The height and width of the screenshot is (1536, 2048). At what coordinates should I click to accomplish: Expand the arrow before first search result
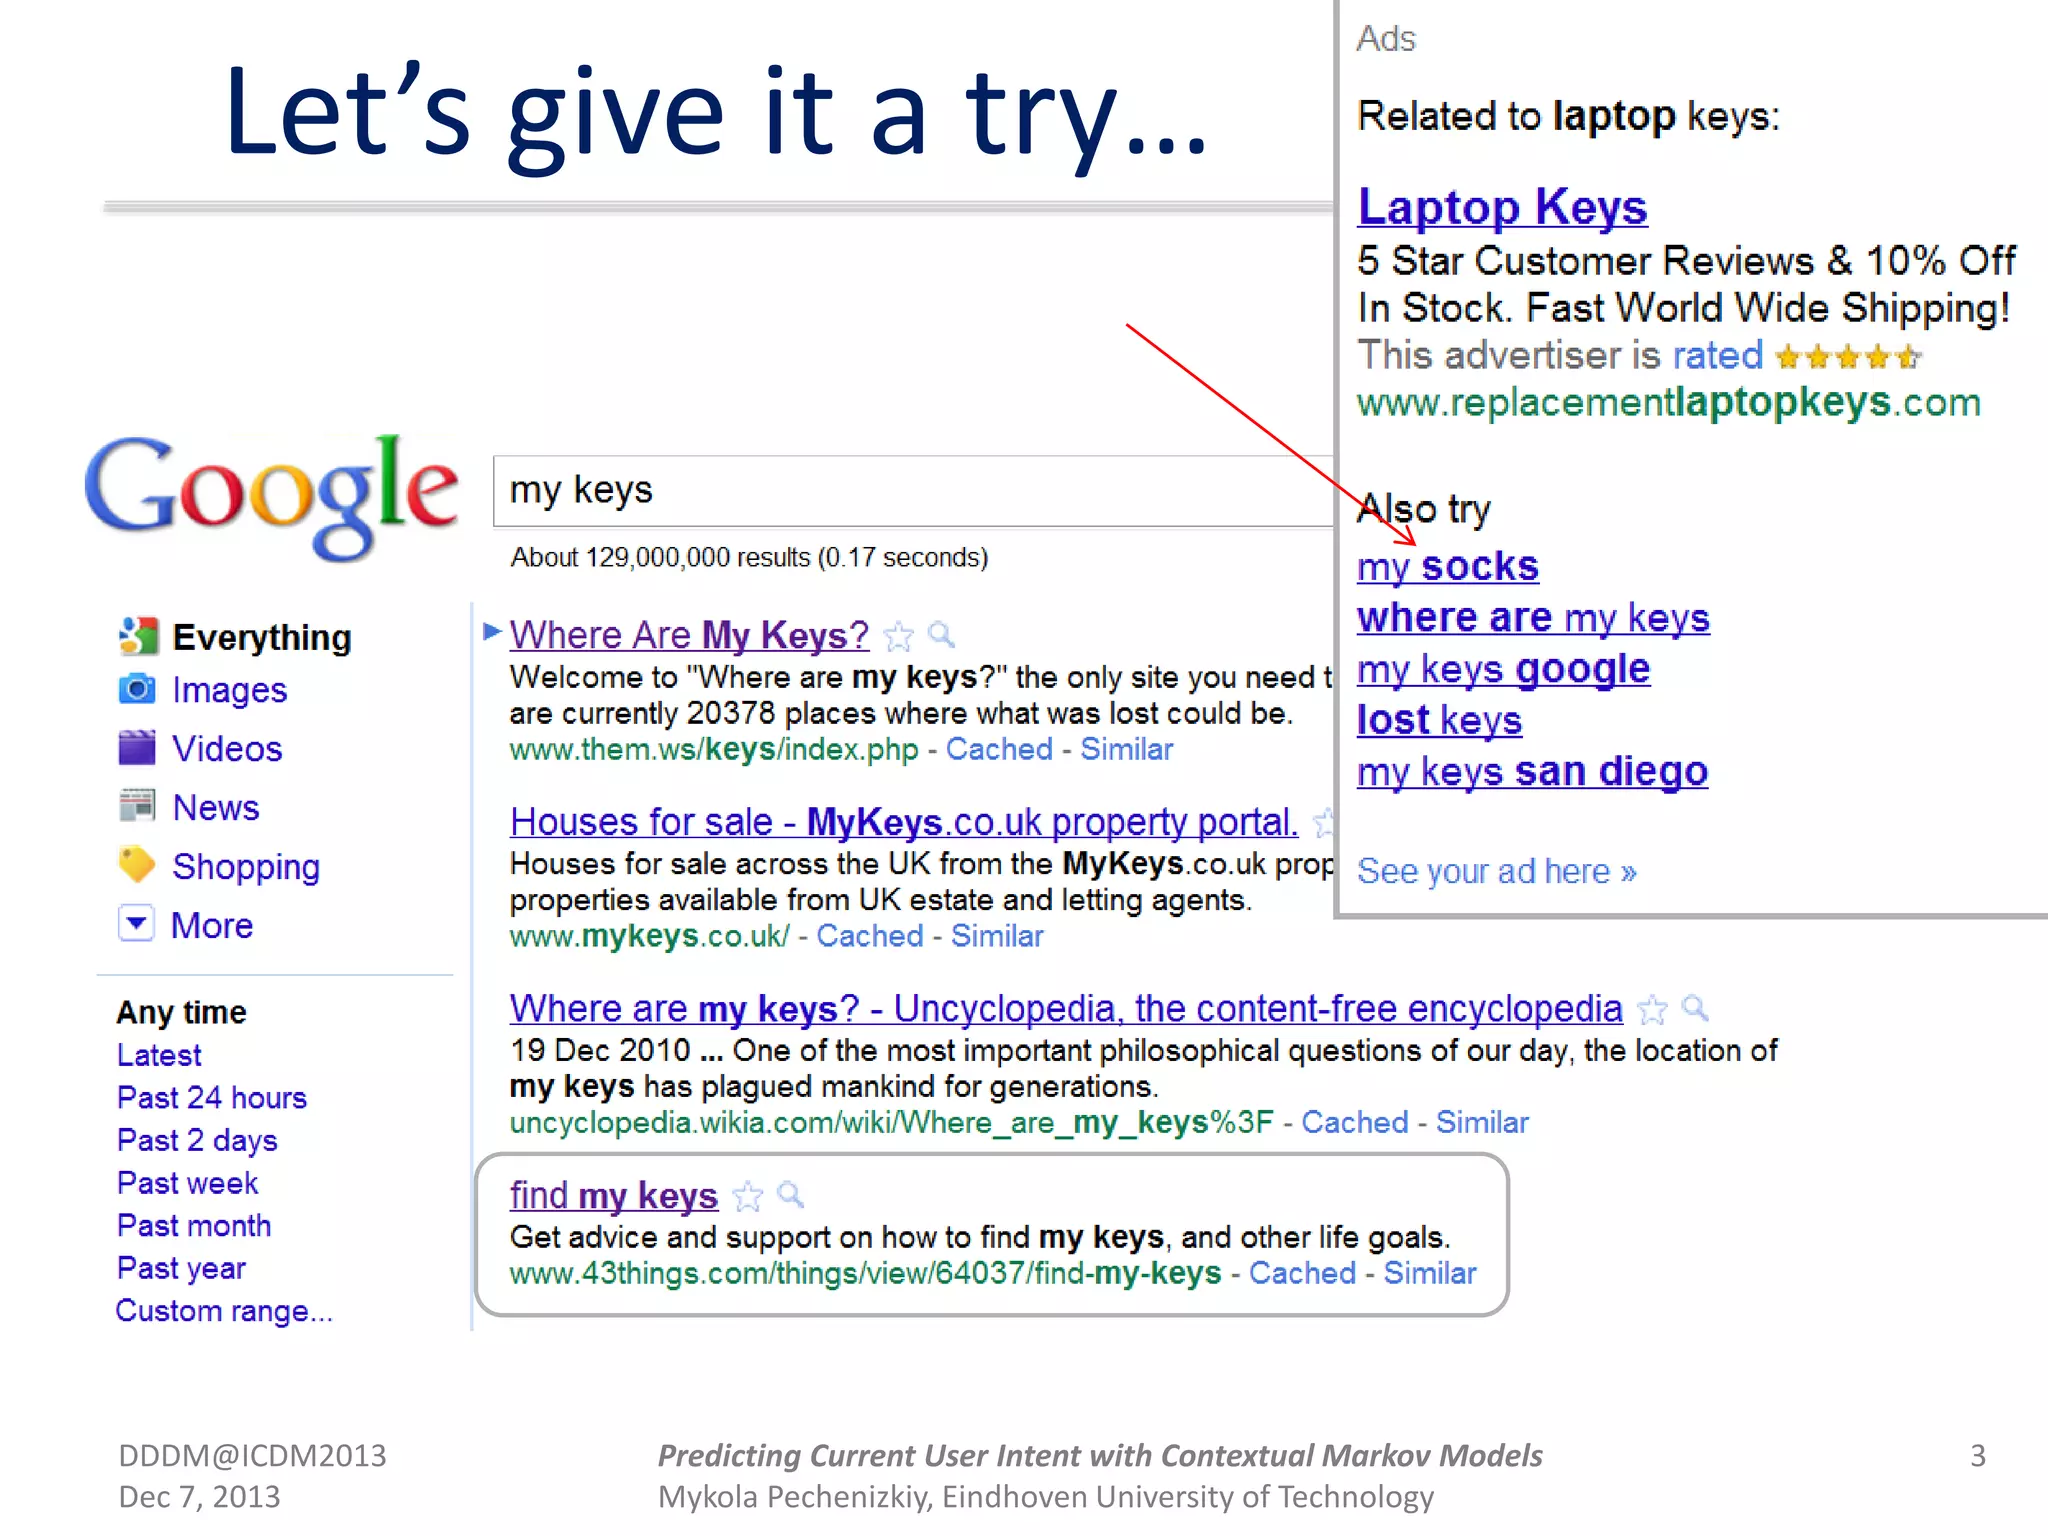coord(491,631)
